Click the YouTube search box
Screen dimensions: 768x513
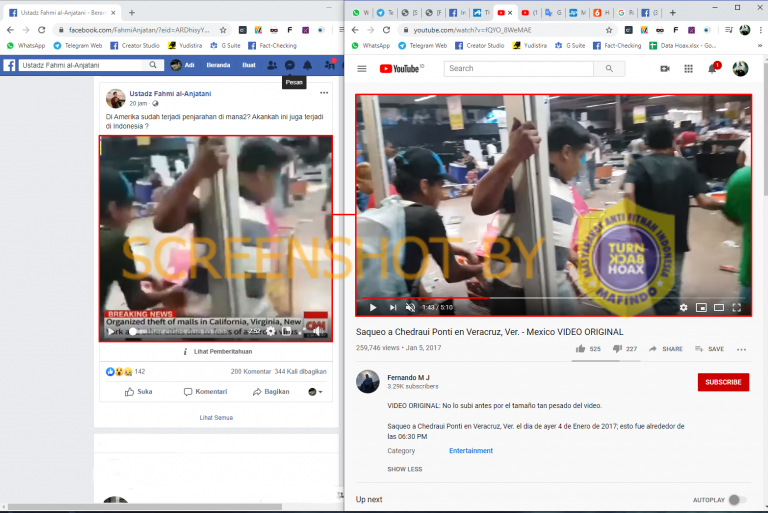(x=519, y=69)
